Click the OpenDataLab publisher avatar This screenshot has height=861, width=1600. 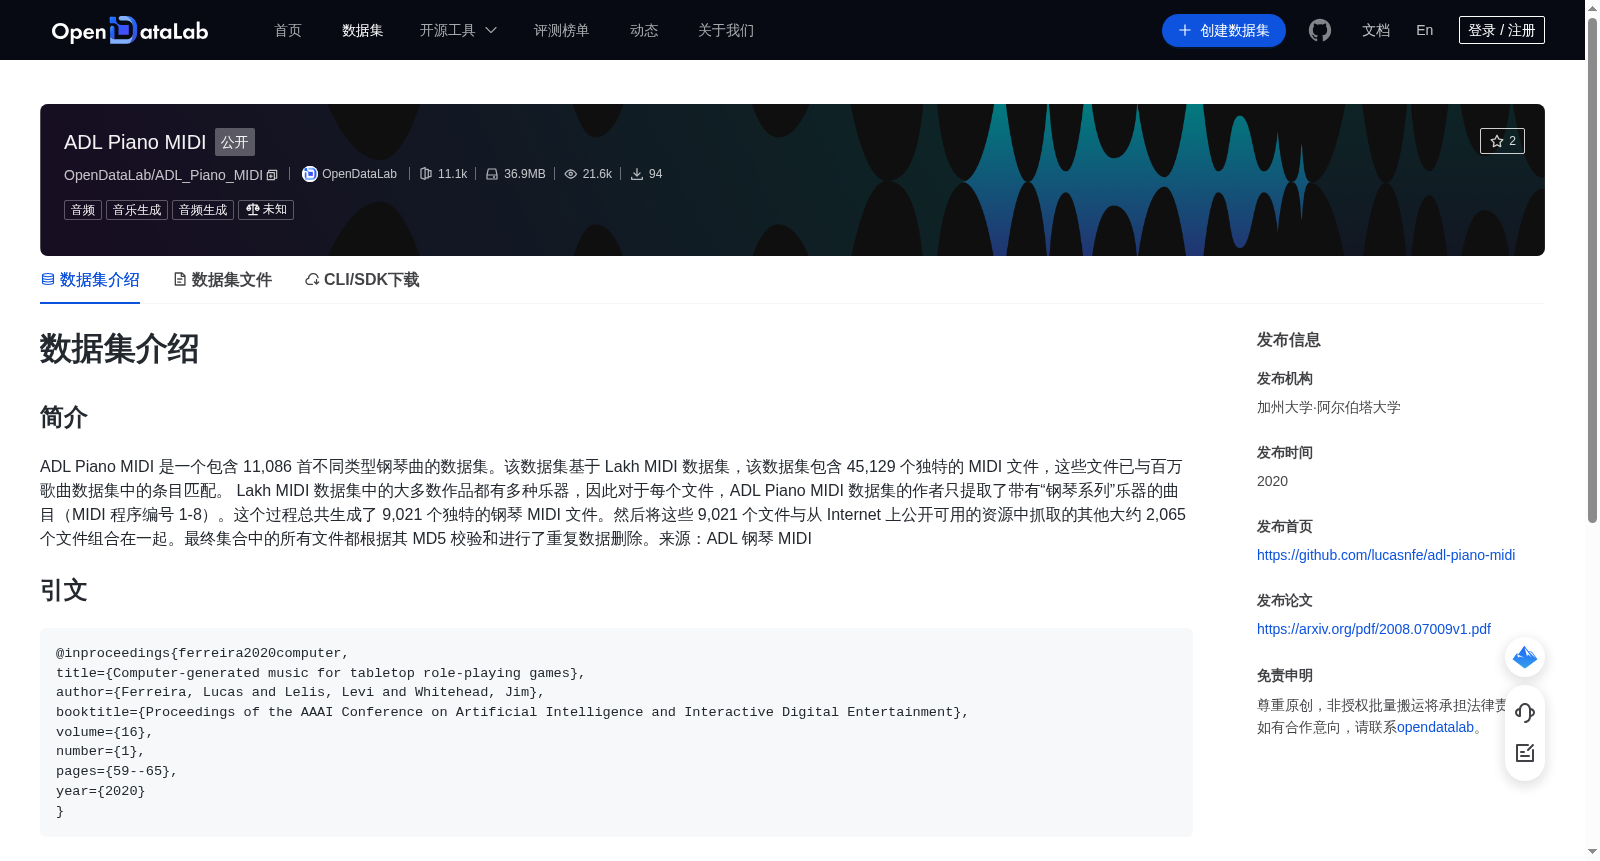pyautogui.click(x=310, y=174)
